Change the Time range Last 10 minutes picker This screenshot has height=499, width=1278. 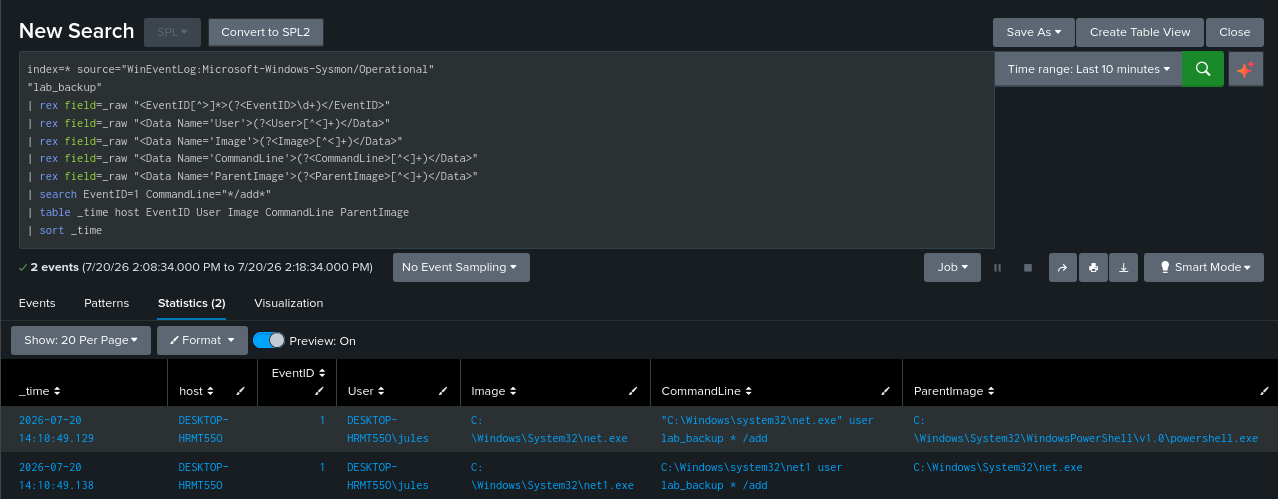[x=1088, y=69]
